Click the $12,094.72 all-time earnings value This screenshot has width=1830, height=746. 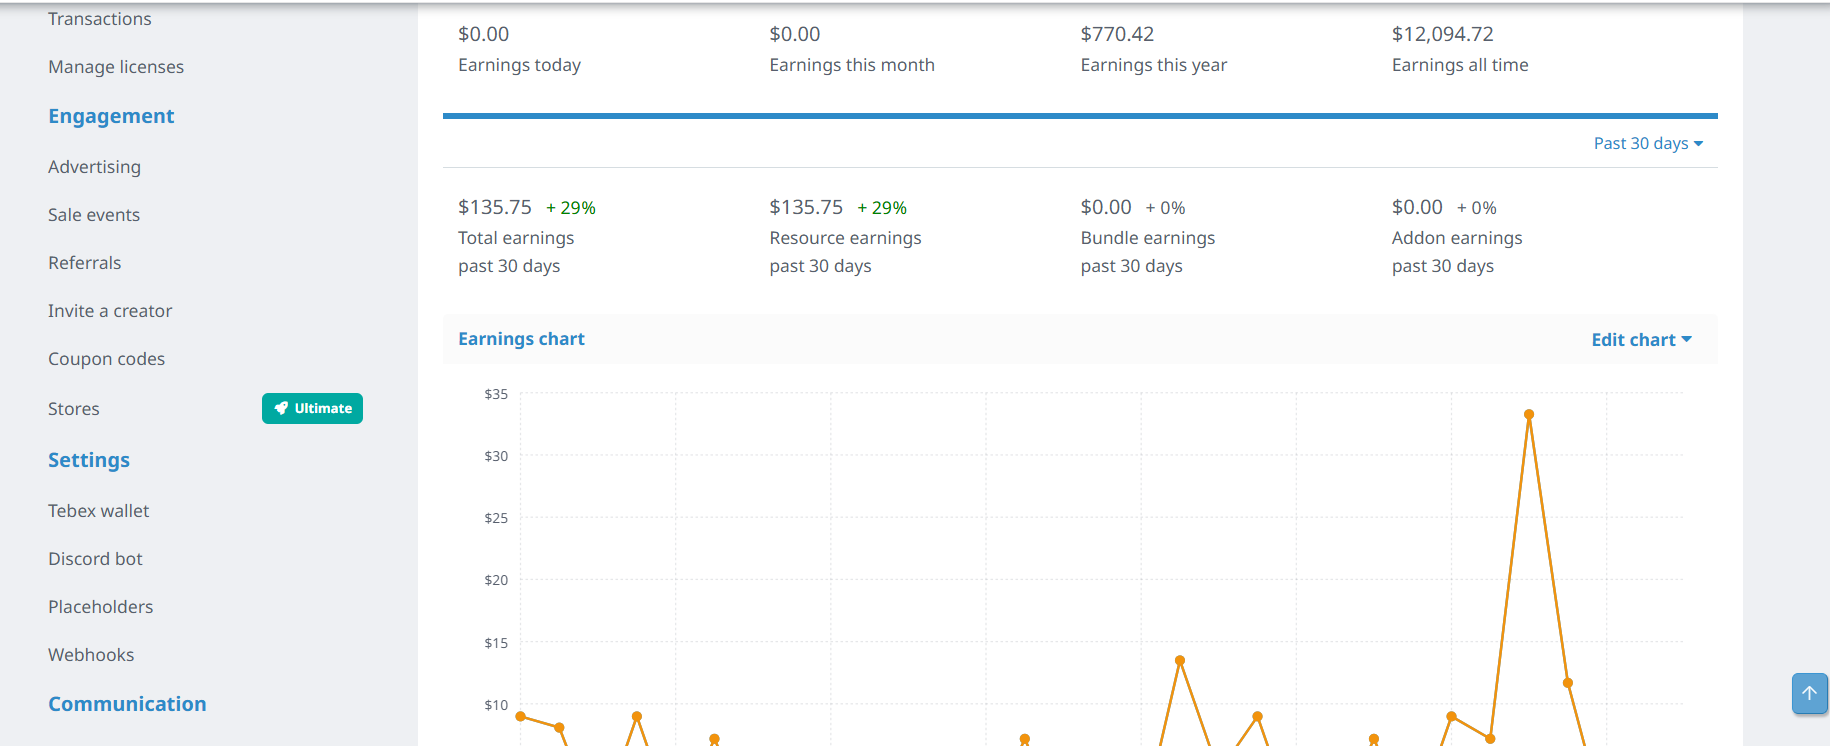[1442, 34]
